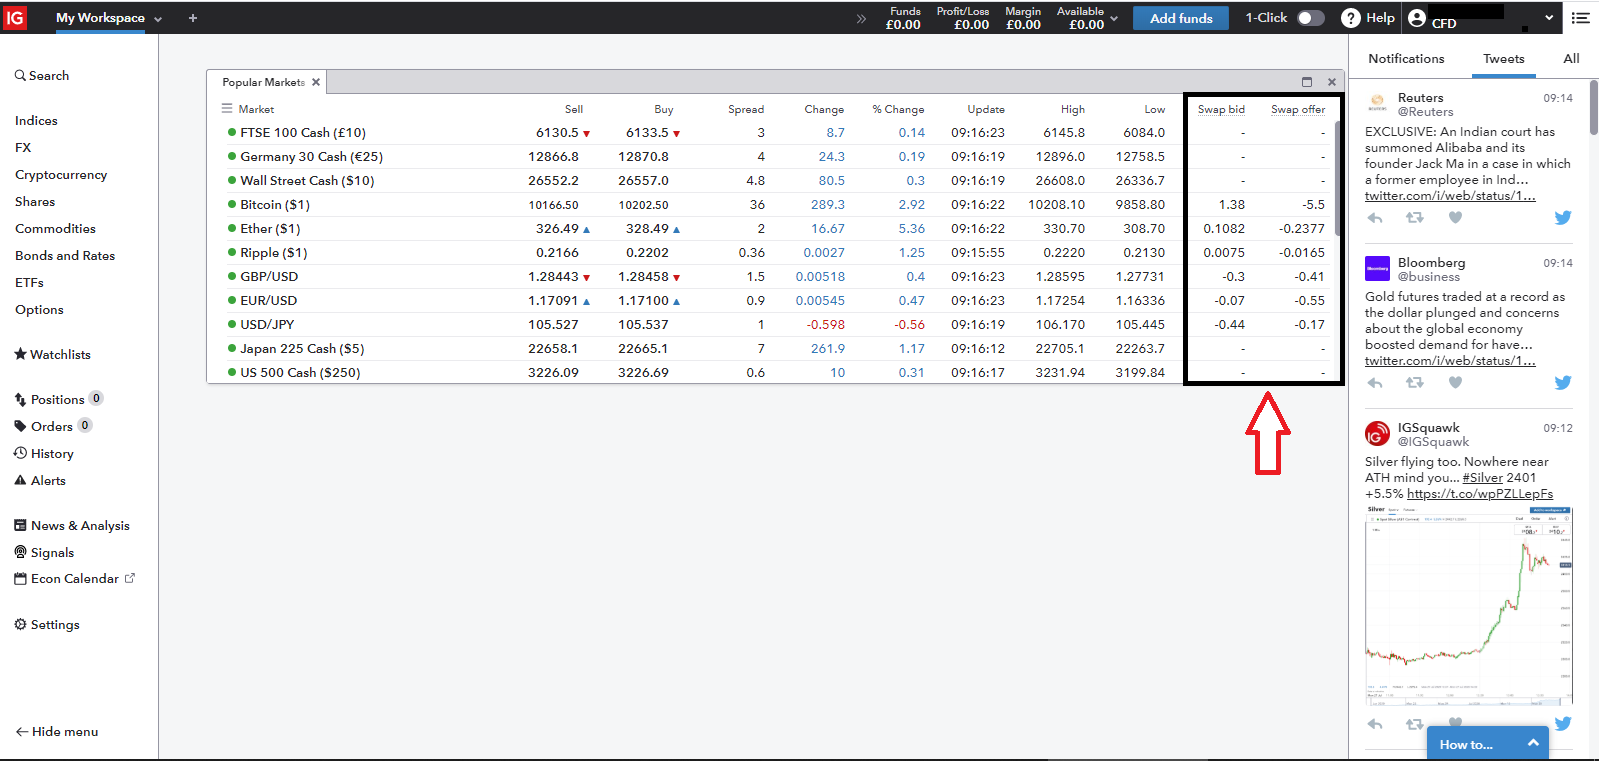Open Alerts in the sidebar
This screenshot has height=761, width=1599.
tap(47, 481)
